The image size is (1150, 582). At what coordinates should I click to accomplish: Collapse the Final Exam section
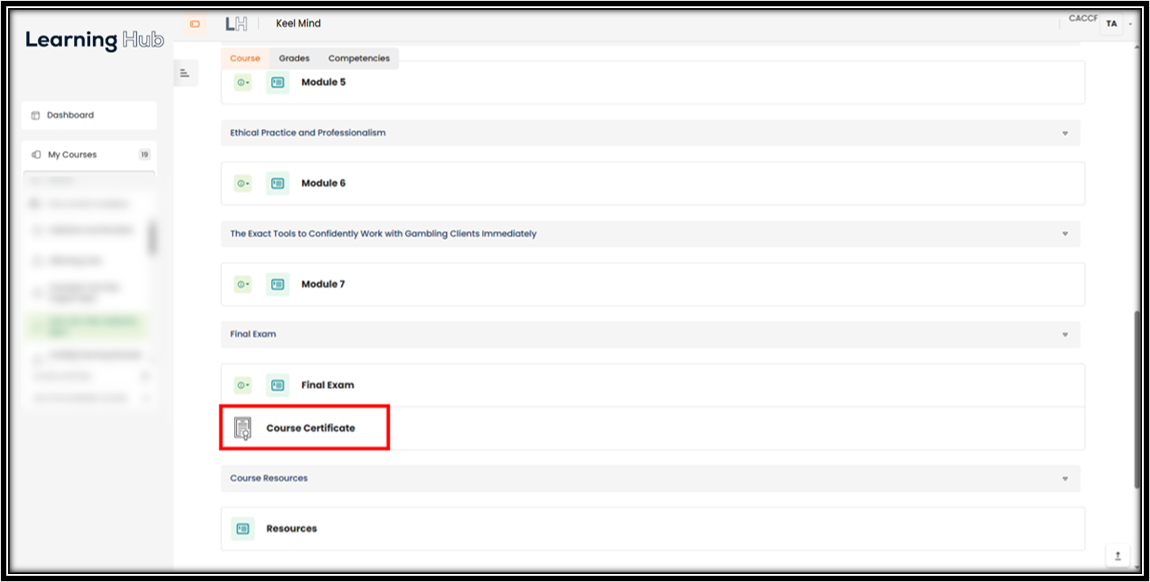tap(1065, 334)
